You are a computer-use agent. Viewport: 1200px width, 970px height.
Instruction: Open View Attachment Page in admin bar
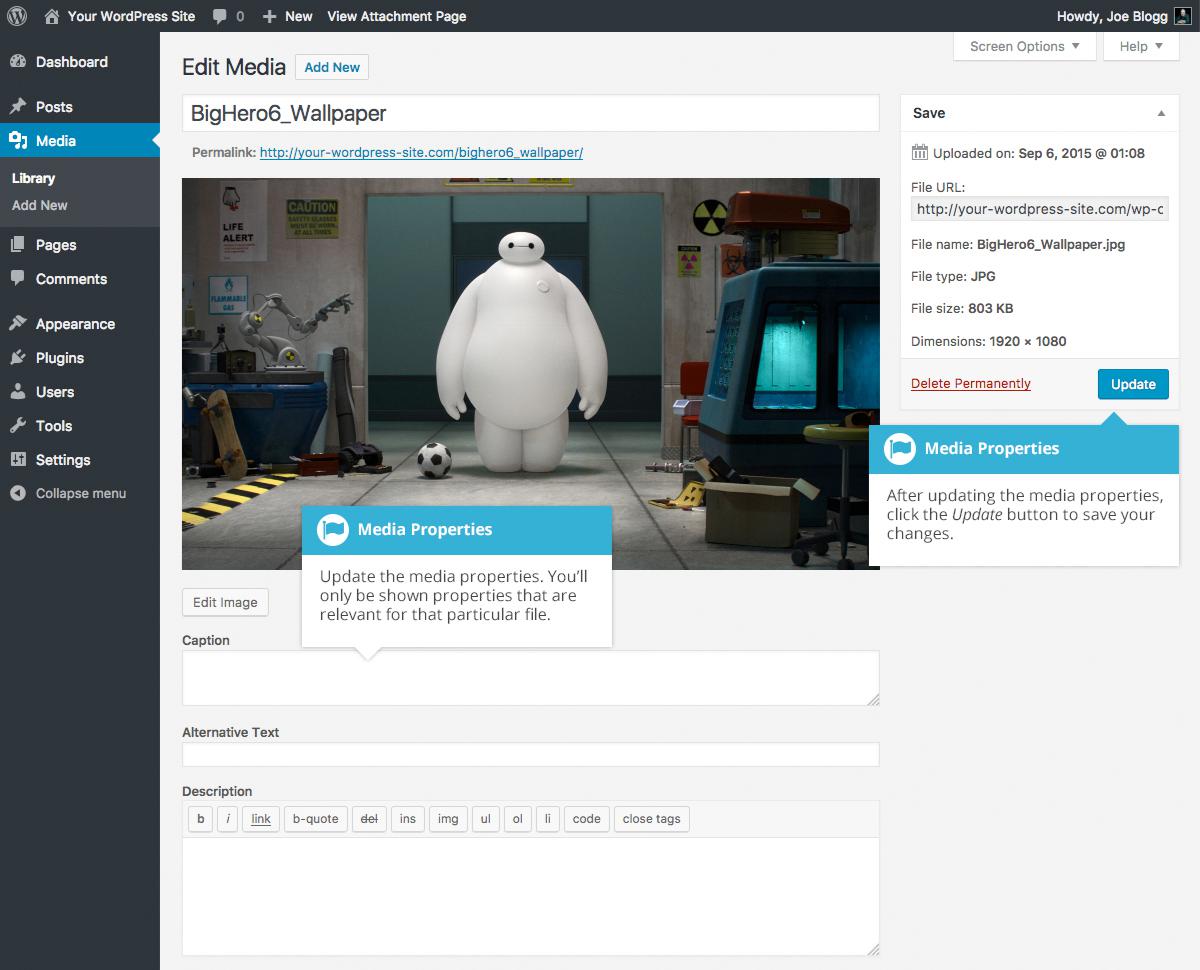pyautogui.click(x=397, y=16)
